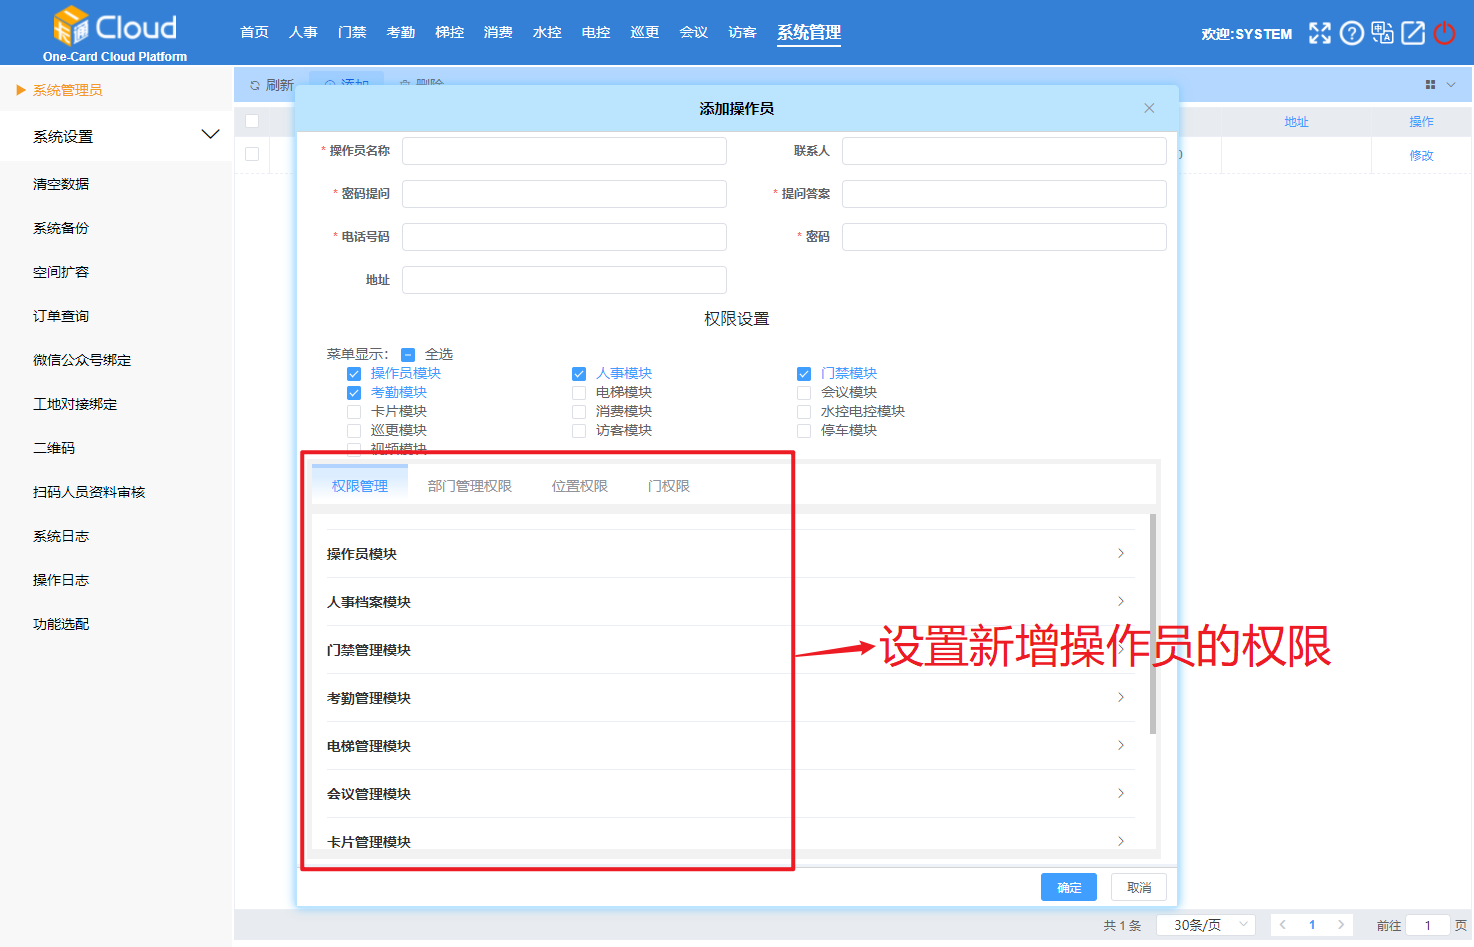1474x947 pixels.
Task: Click the Cloud platform logo
Action: [115, 33]
